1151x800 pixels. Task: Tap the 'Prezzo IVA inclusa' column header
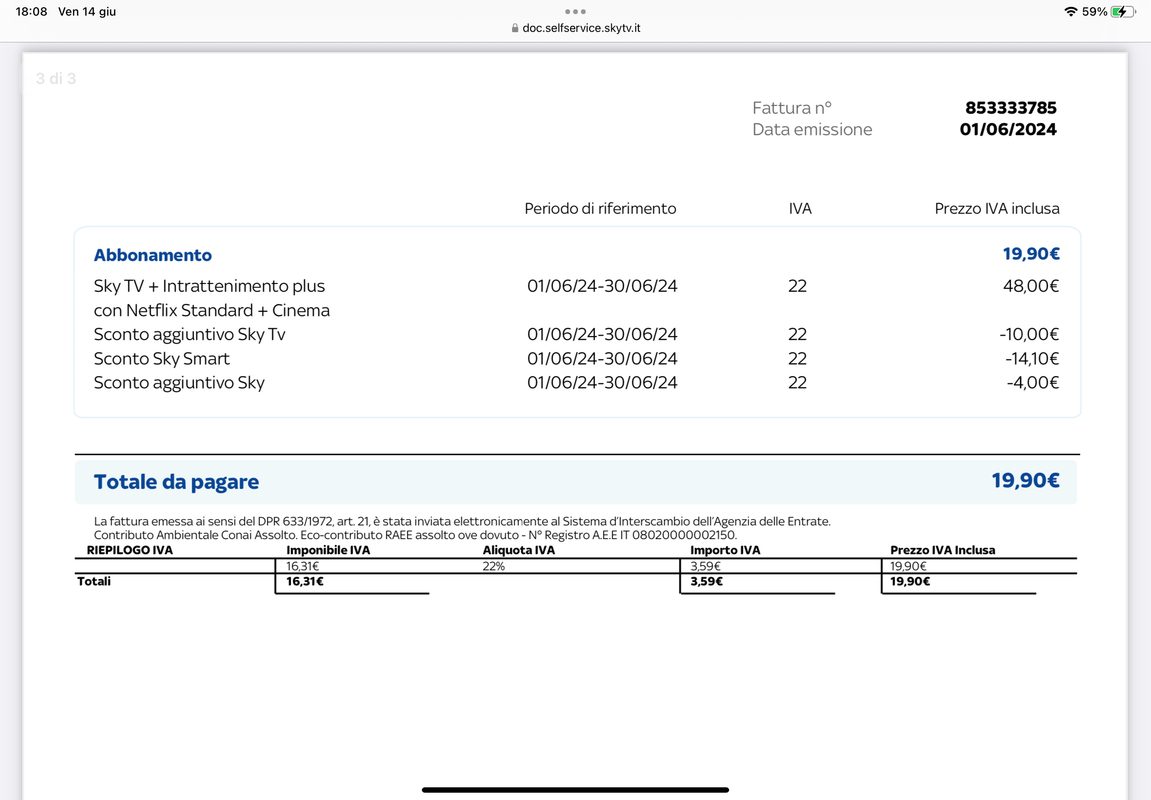tap(997, 208)
